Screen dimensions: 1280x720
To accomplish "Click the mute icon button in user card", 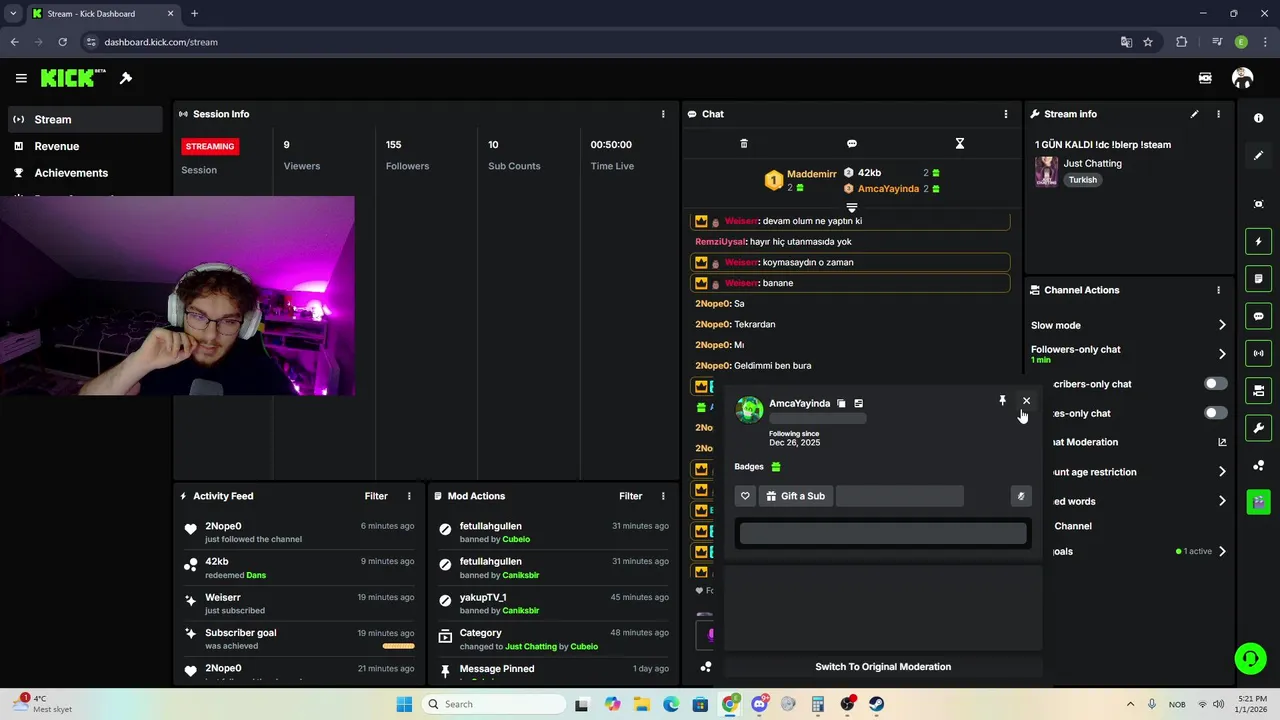I will pyautogui.click(x=1020, y=496).
